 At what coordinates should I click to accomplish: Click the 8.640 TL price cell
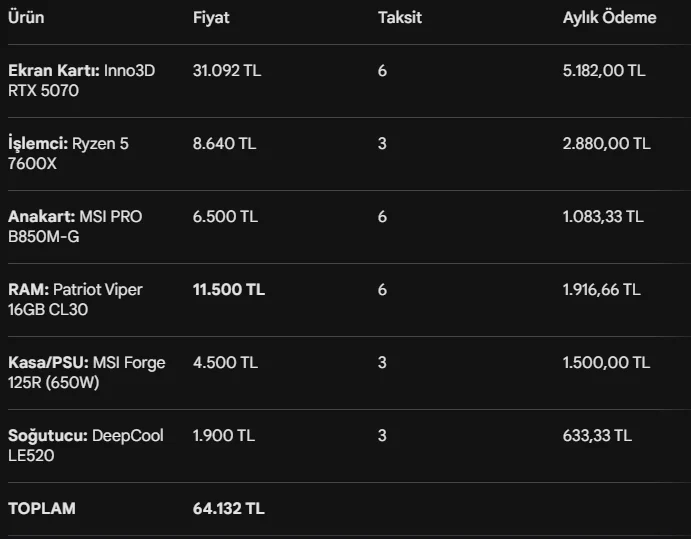[224, 144]
